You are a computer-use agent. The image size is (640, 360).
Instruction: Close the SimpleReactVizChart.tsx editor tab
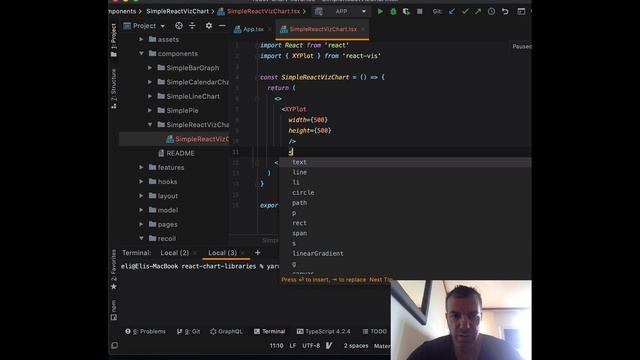pos(362,29)
